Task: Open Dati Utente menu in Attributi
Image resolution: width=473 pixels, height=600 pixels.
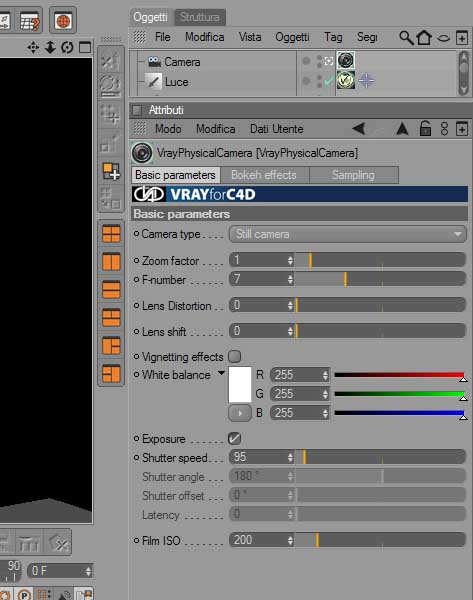Action: click(x=276, y=129)
